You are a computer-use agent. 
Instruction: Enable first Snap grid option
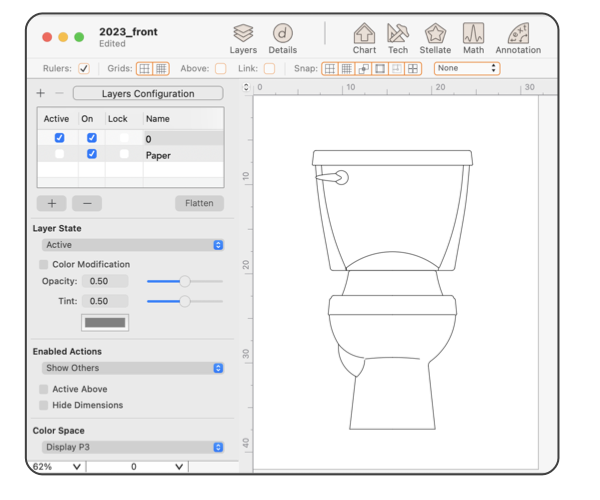329,68
